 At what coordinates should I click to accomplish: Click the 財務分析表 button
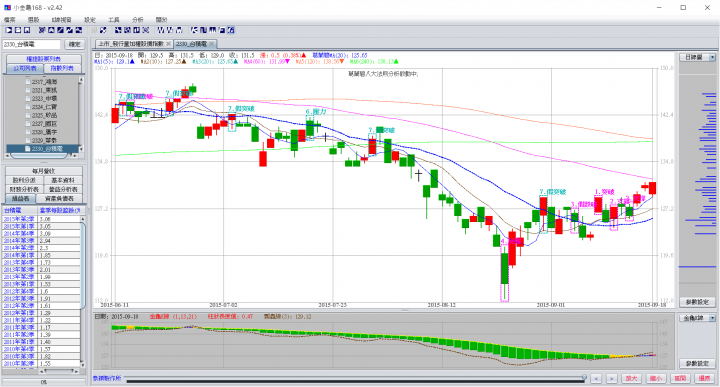24,189
